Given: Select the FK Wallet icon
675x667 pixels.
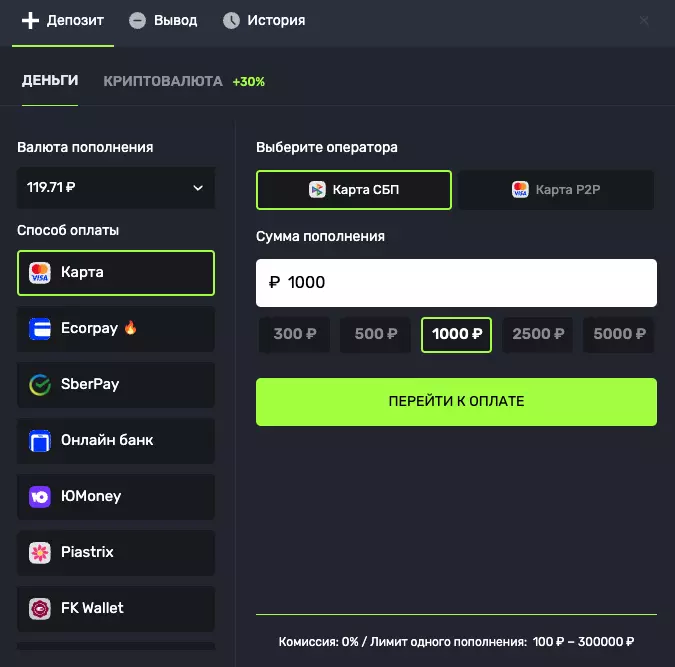Looking at the screenshot, I should tap(40, 608).
